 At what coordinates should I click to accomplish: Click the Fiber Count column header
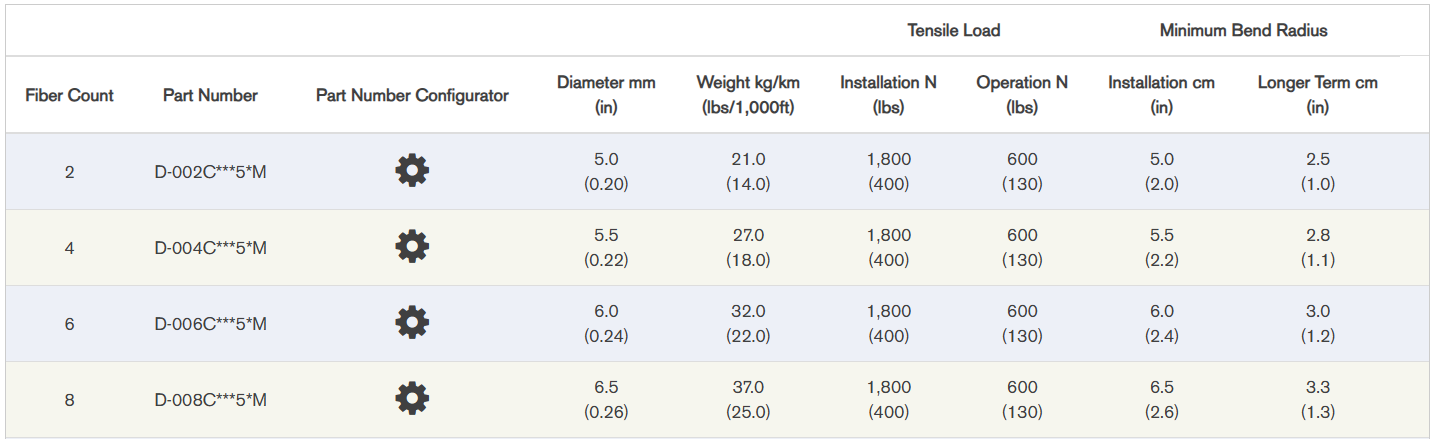click(69, 95)
